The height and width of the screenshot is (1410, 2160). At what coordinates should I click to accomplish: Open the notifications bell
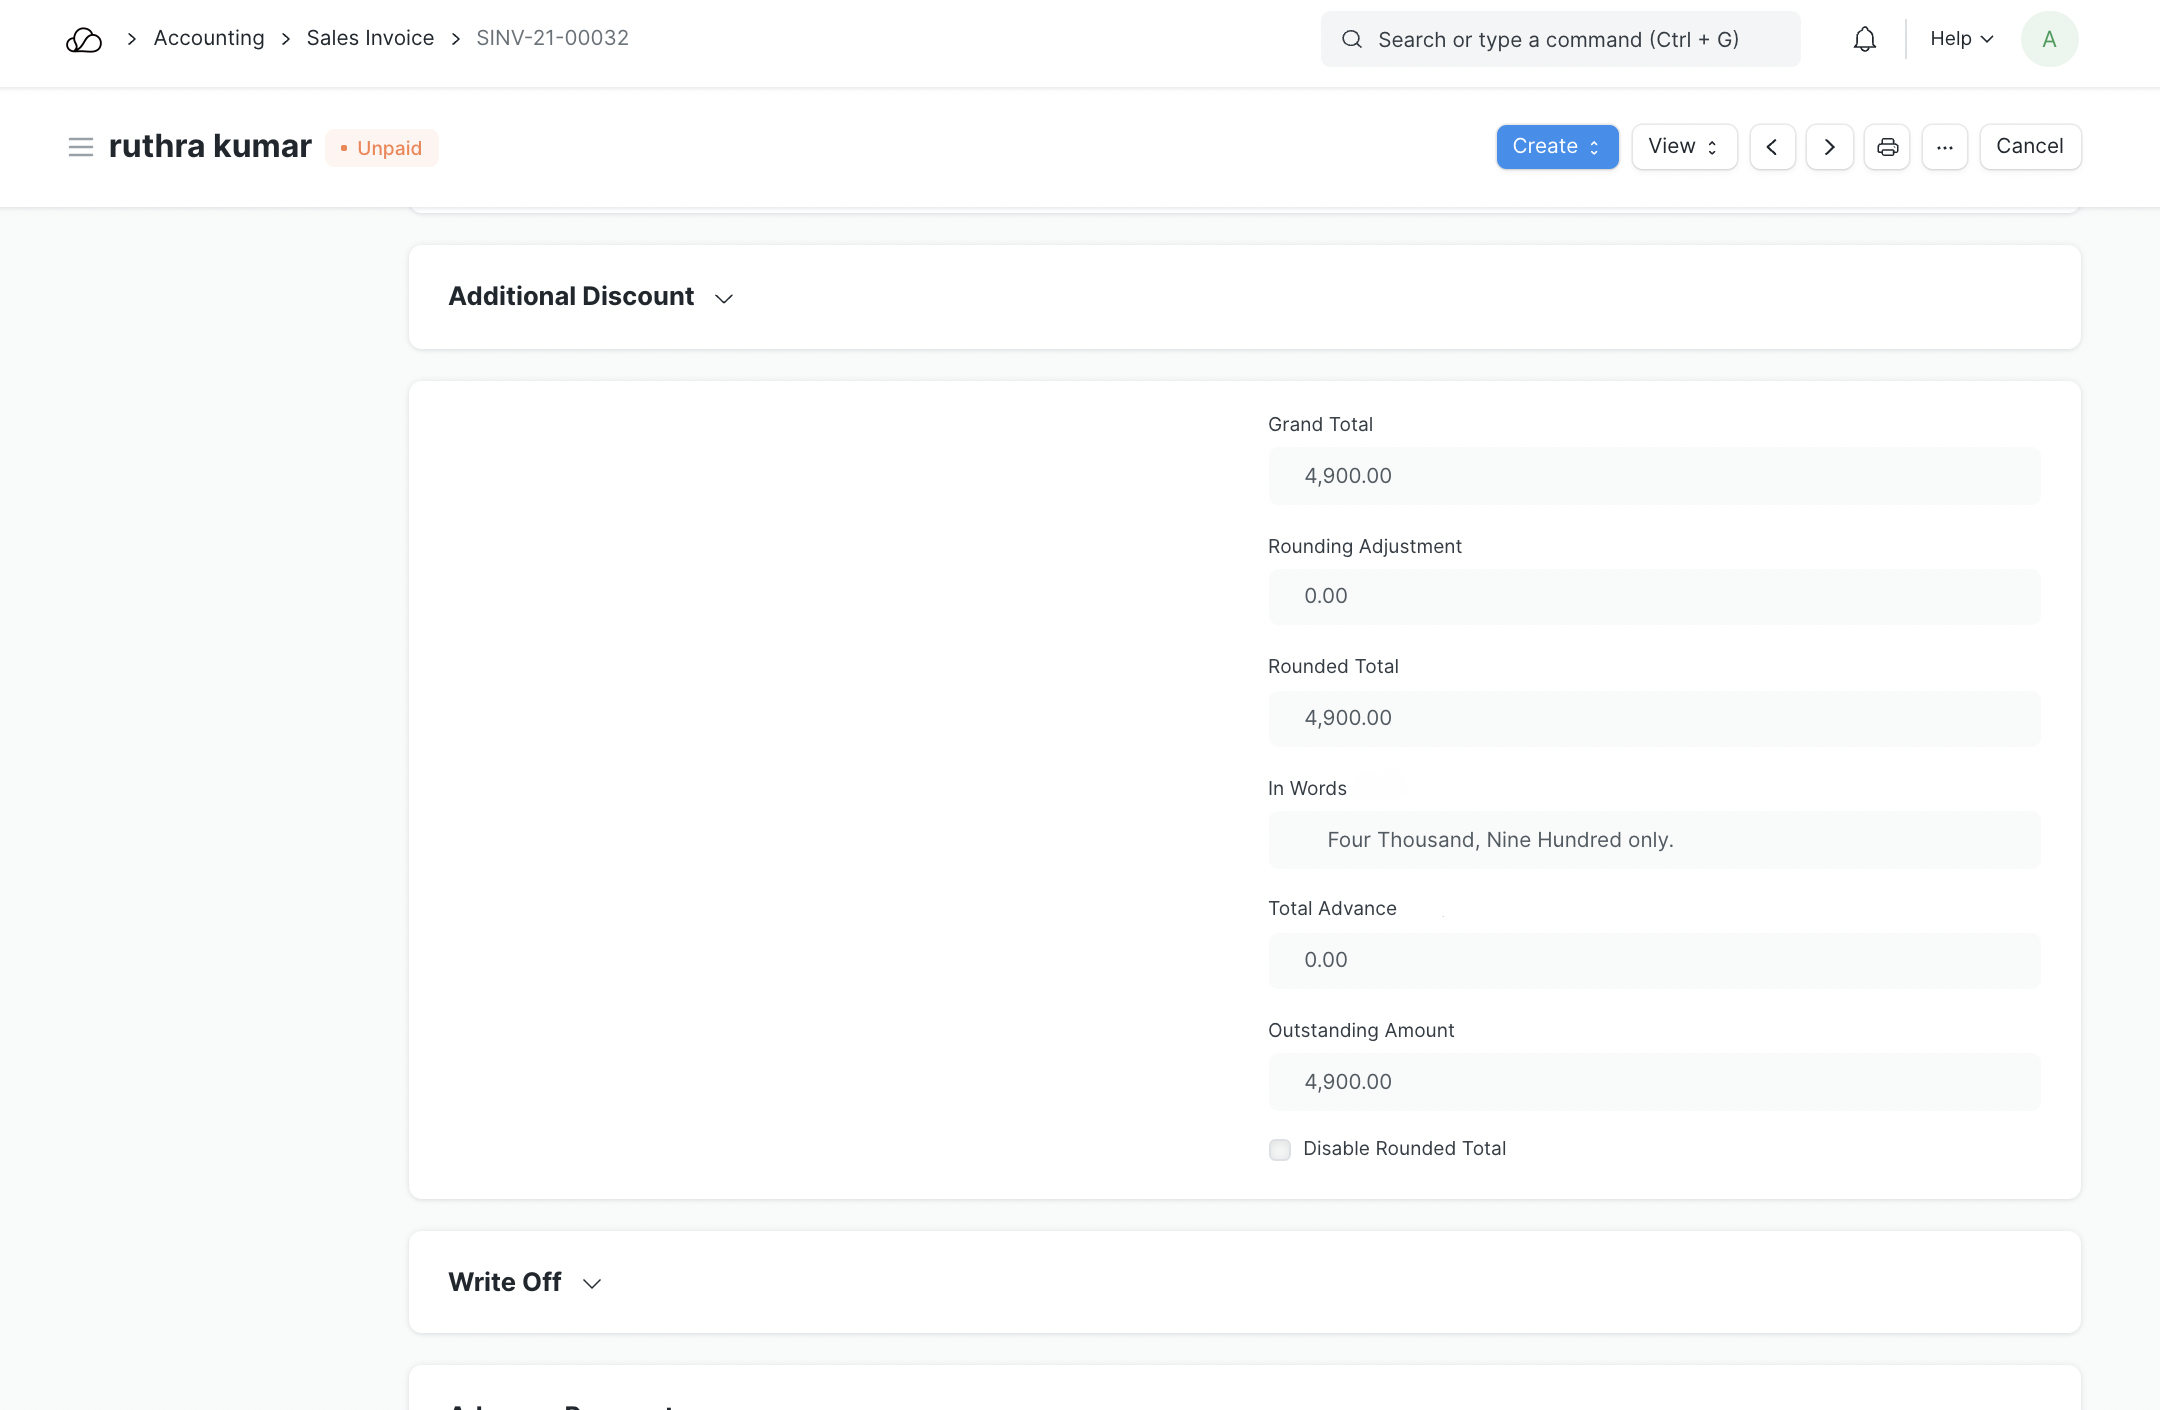point(1864,39)
